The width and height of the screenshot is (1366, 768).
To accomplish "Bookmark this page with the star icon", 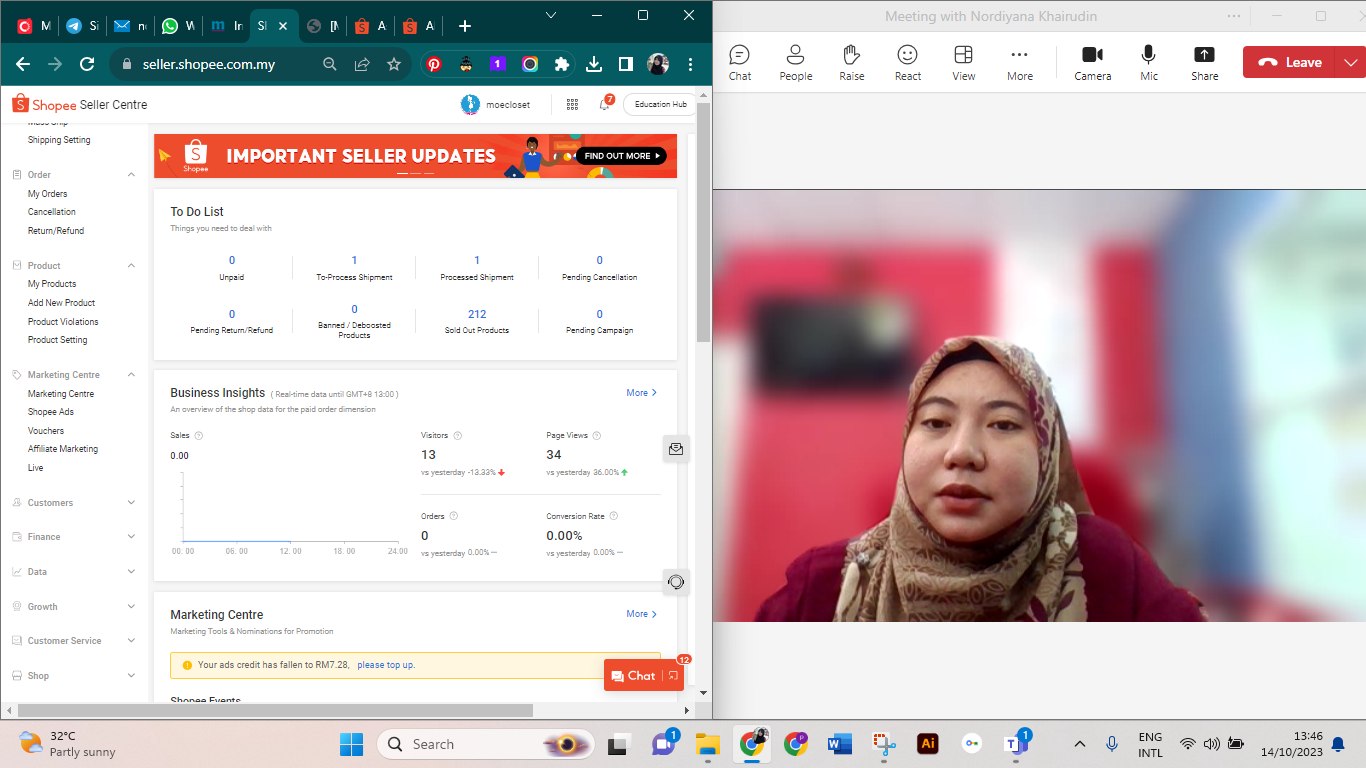I will pyautogui.click(x=394, y=64).
